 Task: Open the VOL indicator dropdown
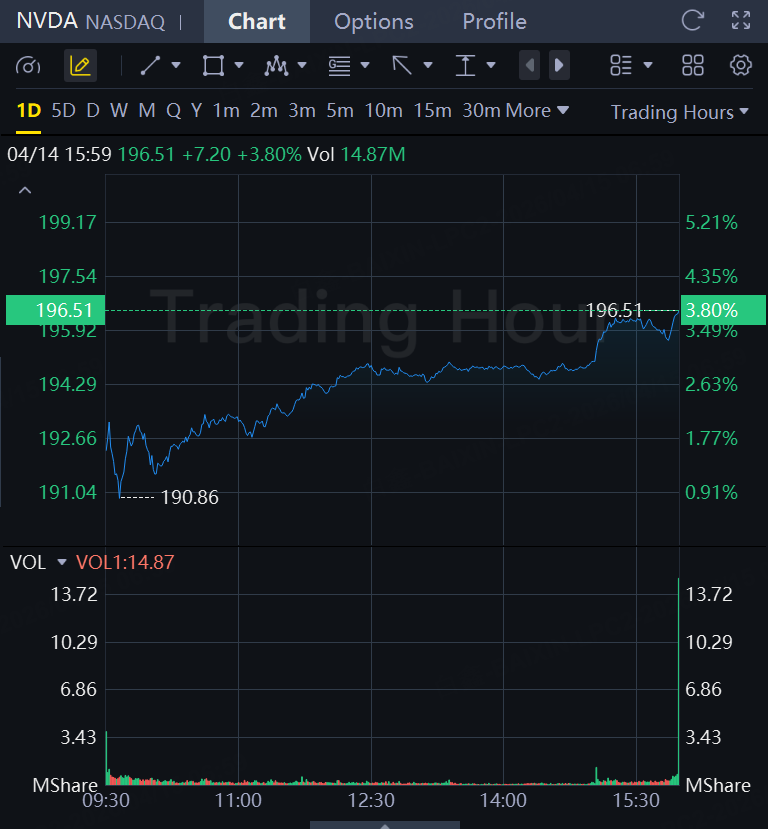point(62,562)
